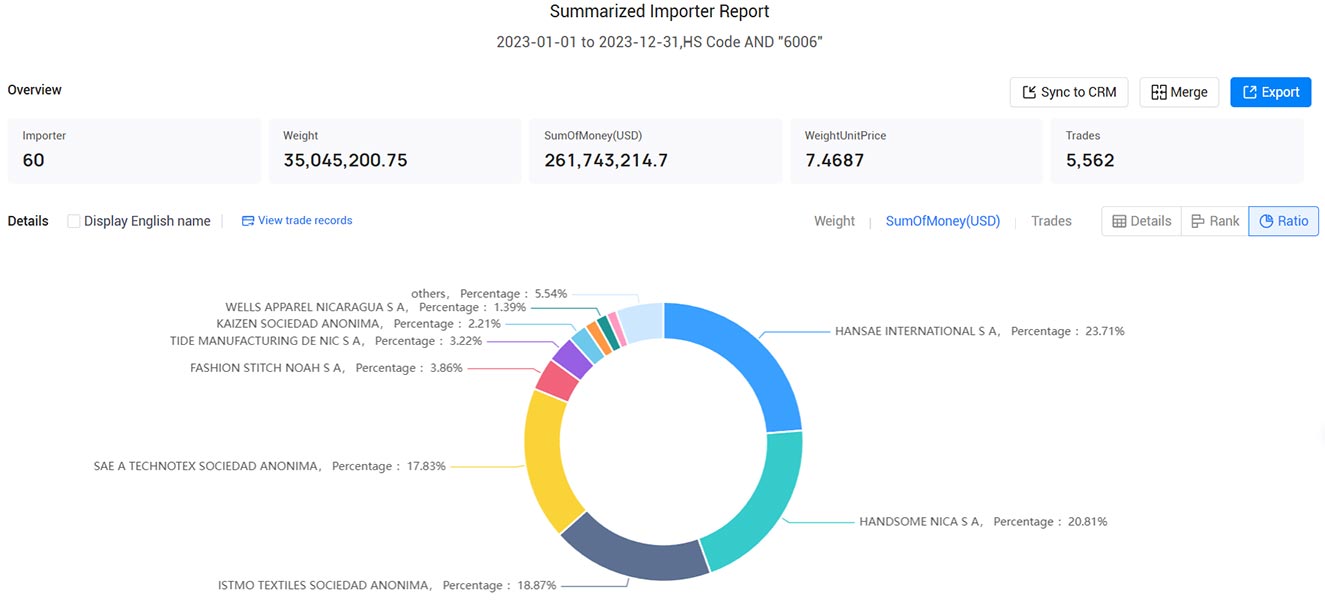Click the purple TIDE MANUFACTURING segment
The width and height of the screenshot is (1325, 602).
(572, 358)
